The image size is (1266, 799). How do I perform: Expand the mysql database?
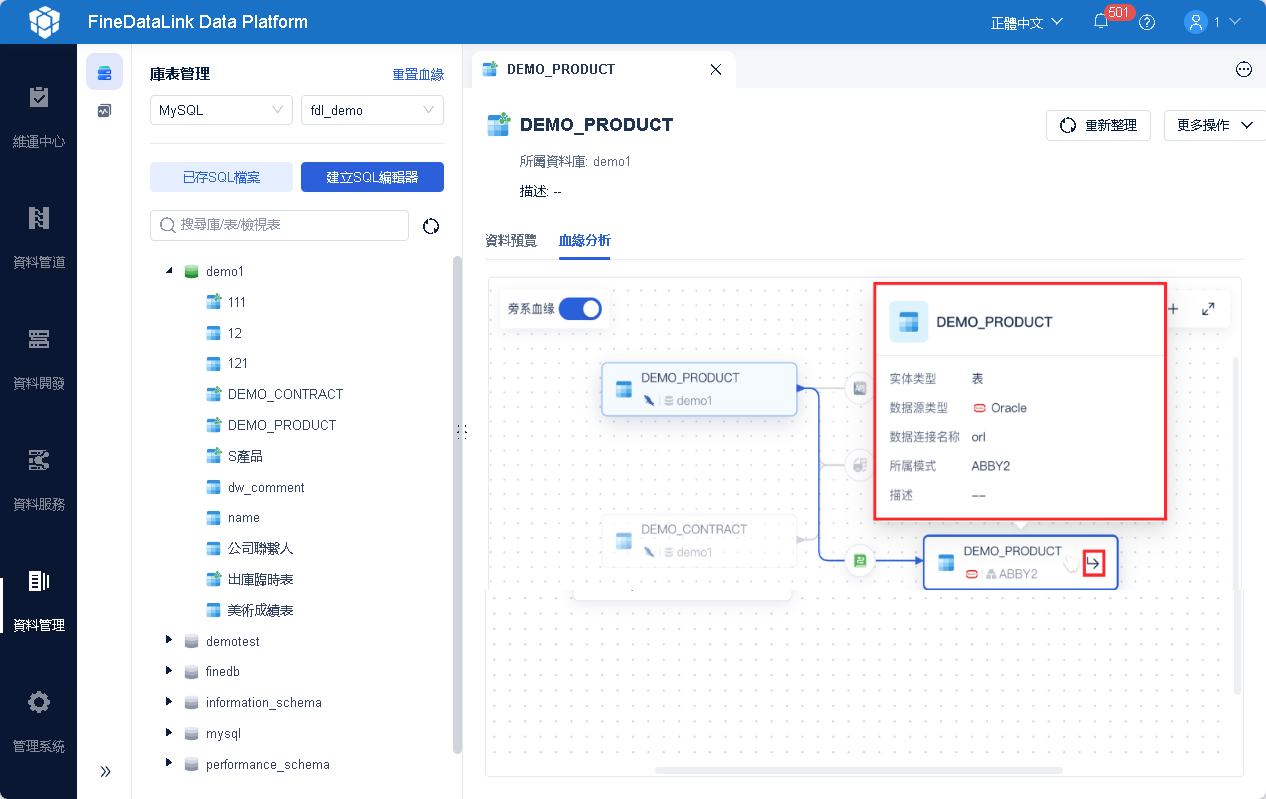[x=169, y=733]
